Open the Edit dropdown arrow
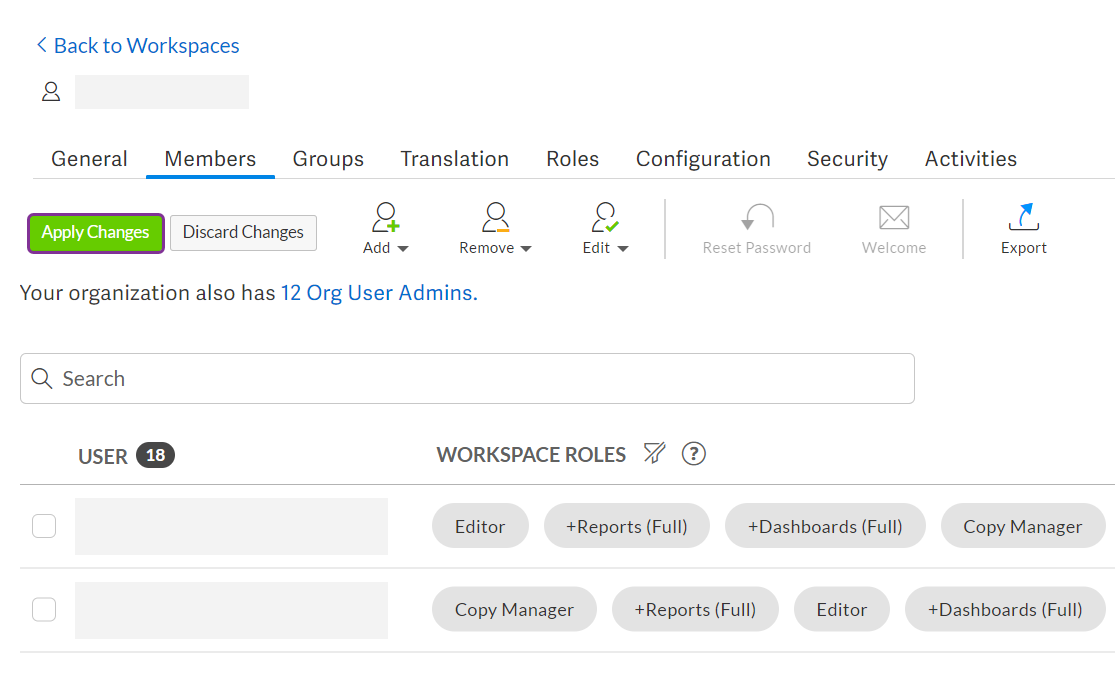1115x686 pixels. (x=623, y=248)
